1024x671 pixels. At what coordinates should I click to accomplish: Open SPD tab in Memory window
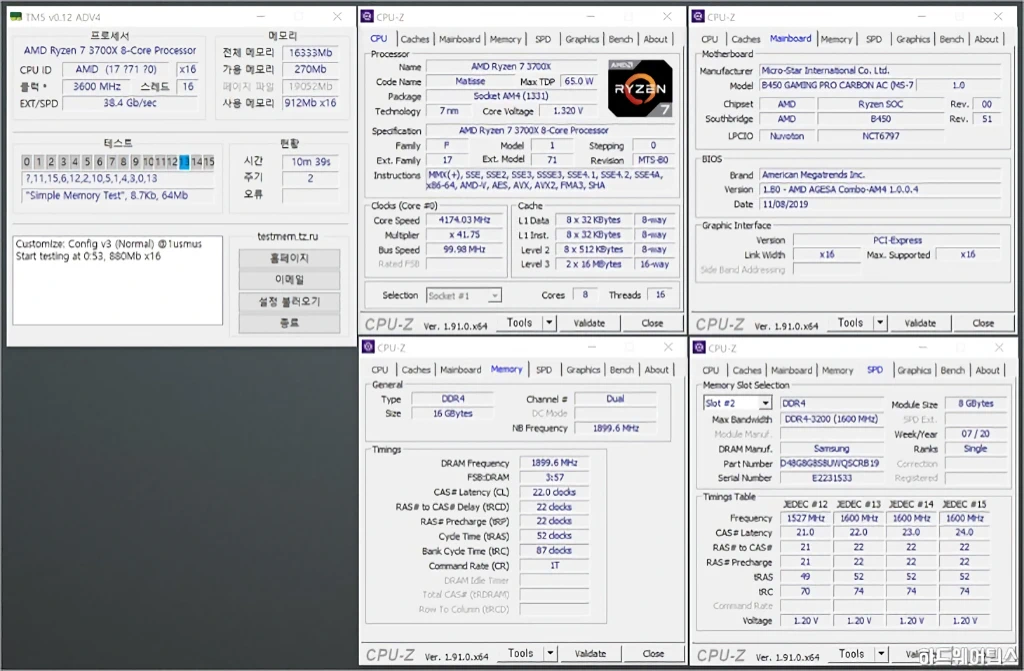click(x=544, y=370)
